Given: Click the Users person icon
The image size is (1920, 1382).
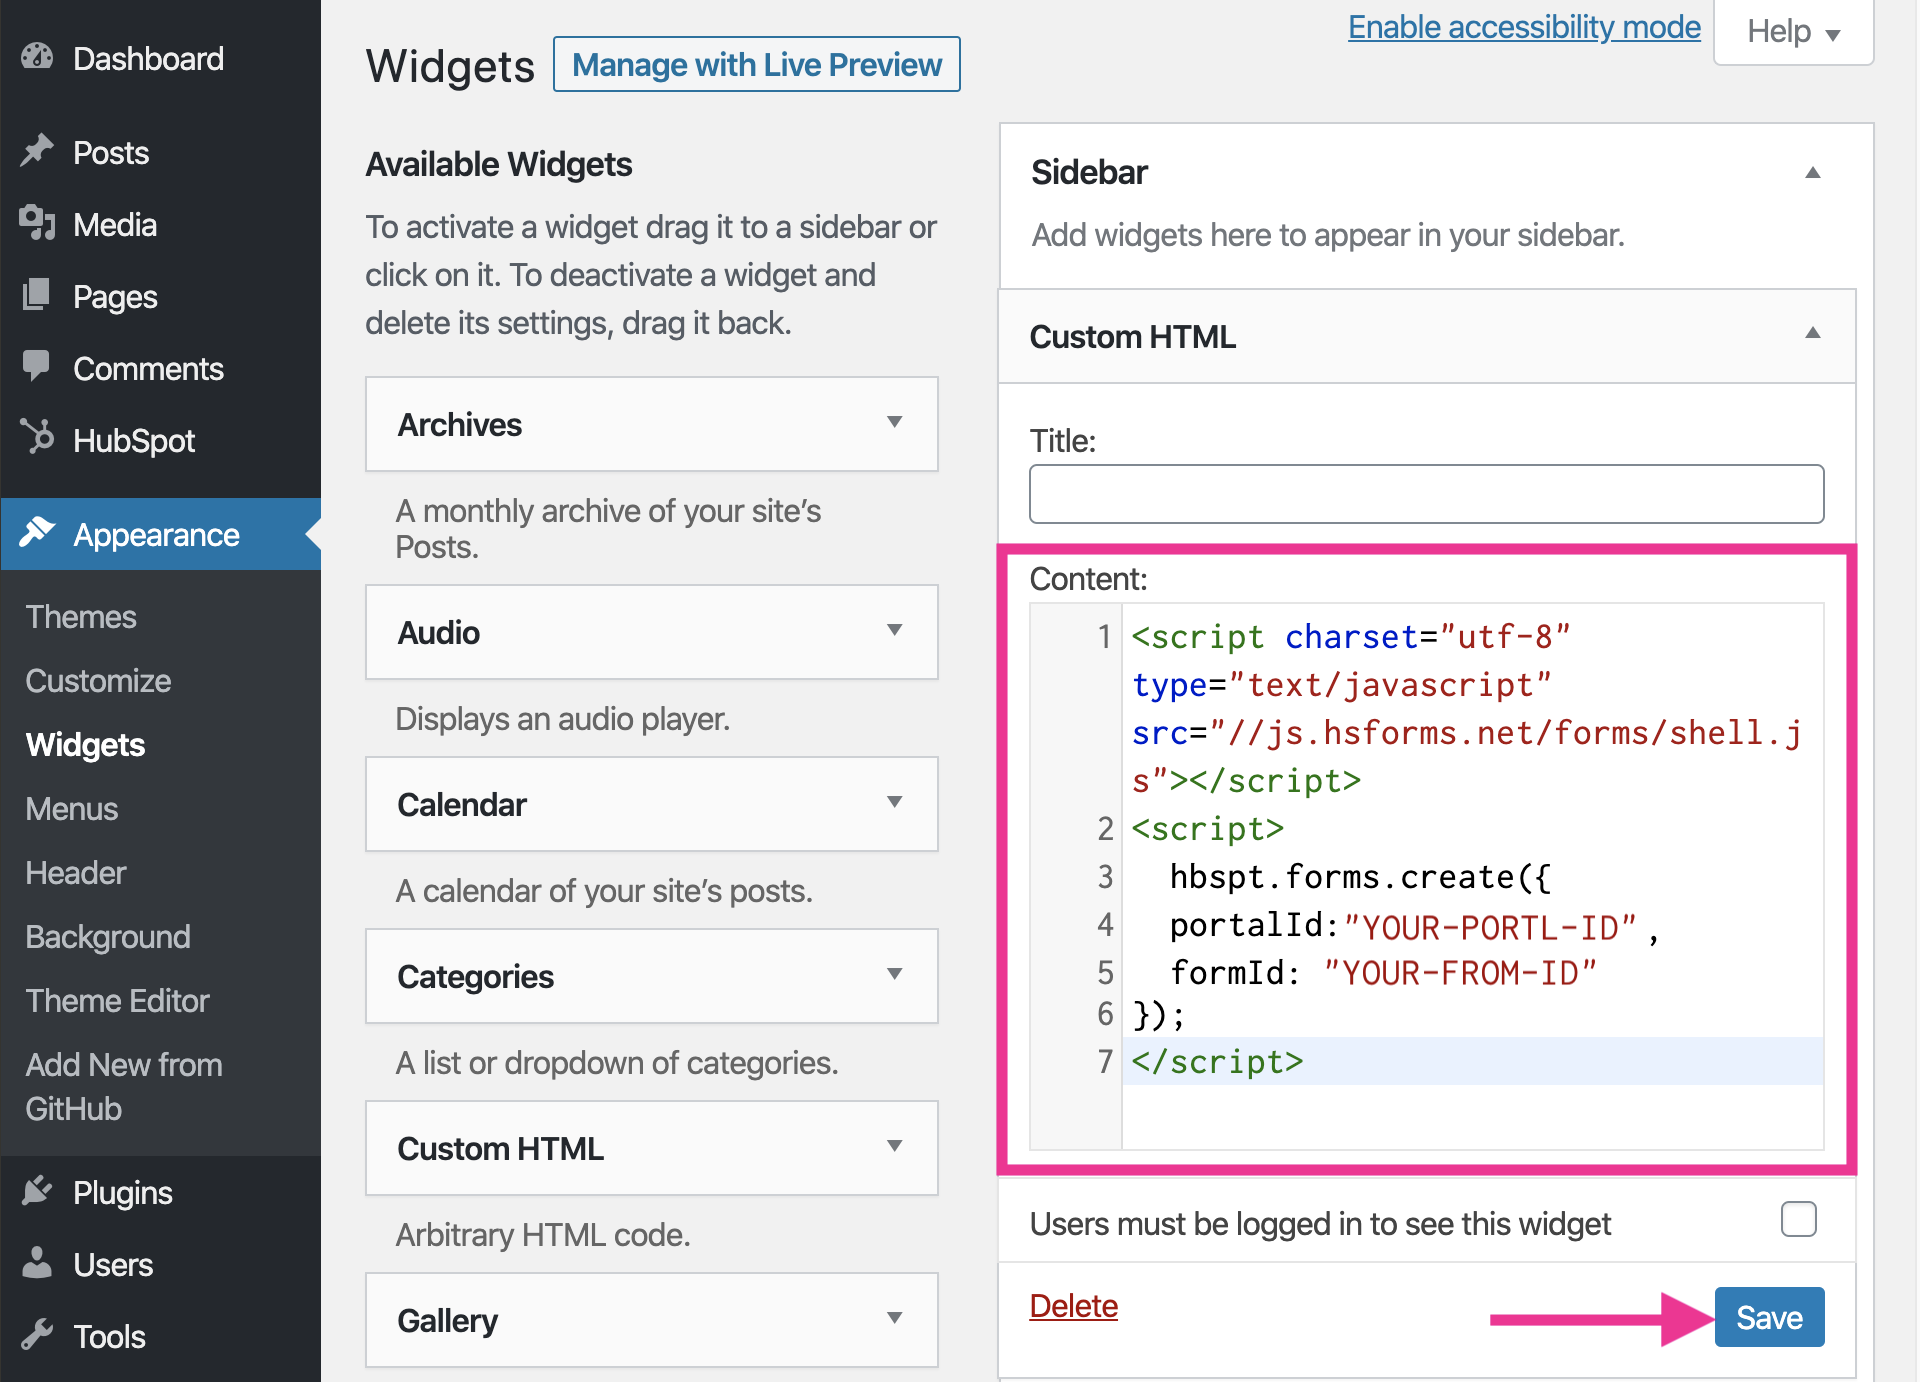Looking at the screenshot, I should pos(37,1262).
